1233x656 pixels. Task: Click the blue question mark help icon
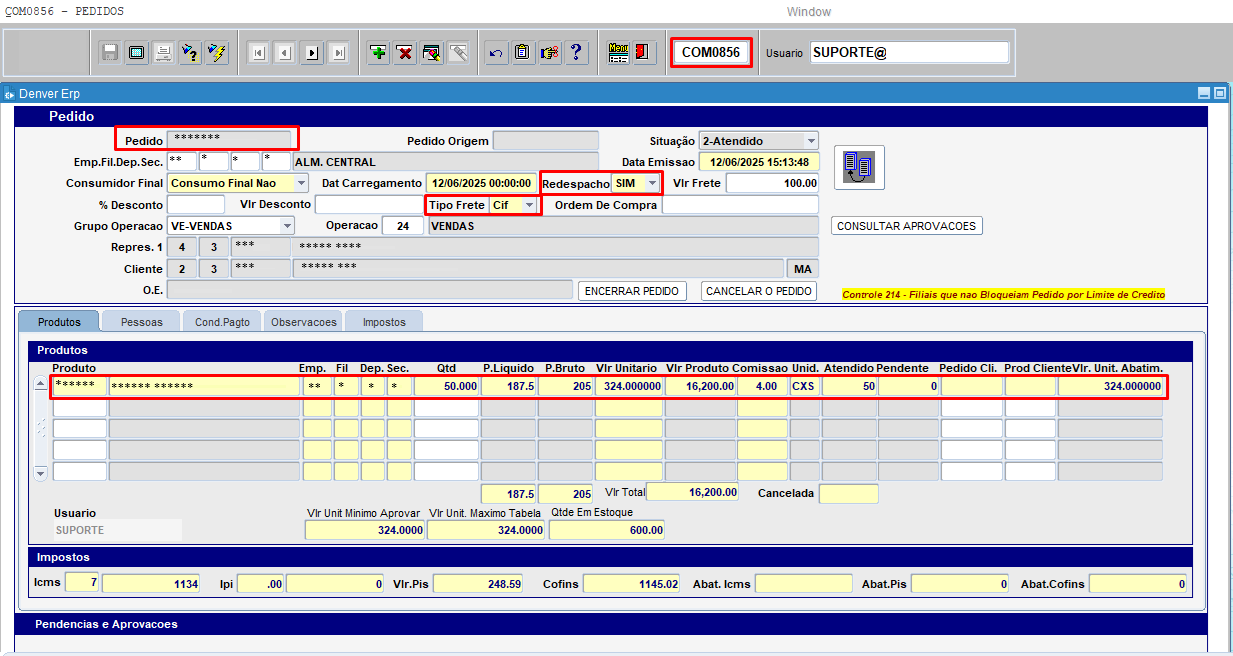pos(576,53)
